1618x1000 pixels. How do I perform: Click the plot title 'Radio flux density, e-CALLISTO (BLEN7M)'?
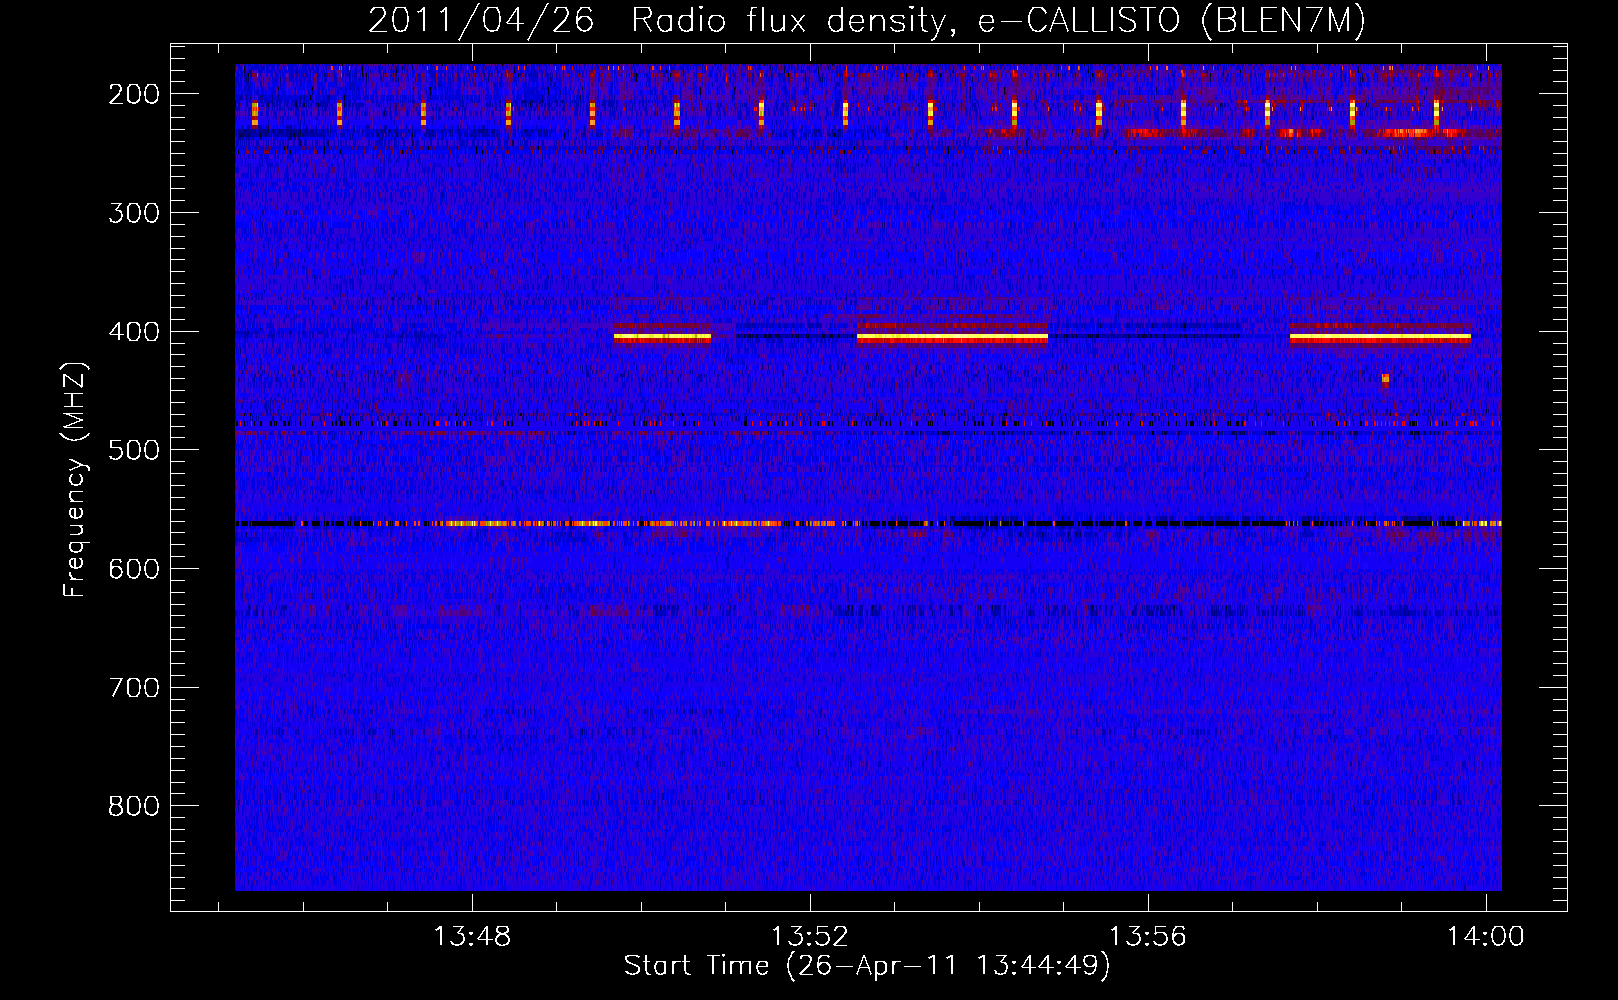(998, 20)
